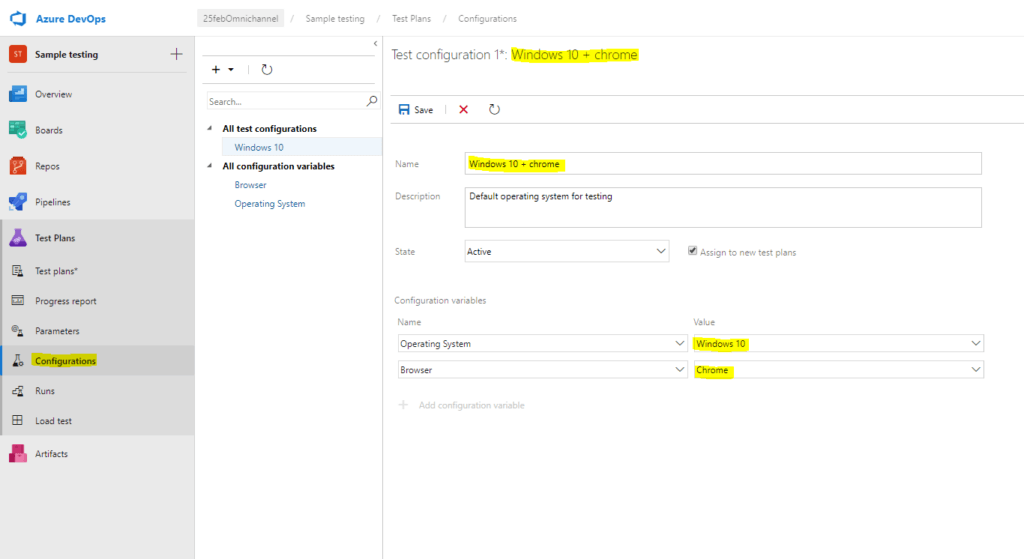Screen dimensions: 1024x559
Task: Open the Boards icon in sidebar
Action: click(18, 130)
